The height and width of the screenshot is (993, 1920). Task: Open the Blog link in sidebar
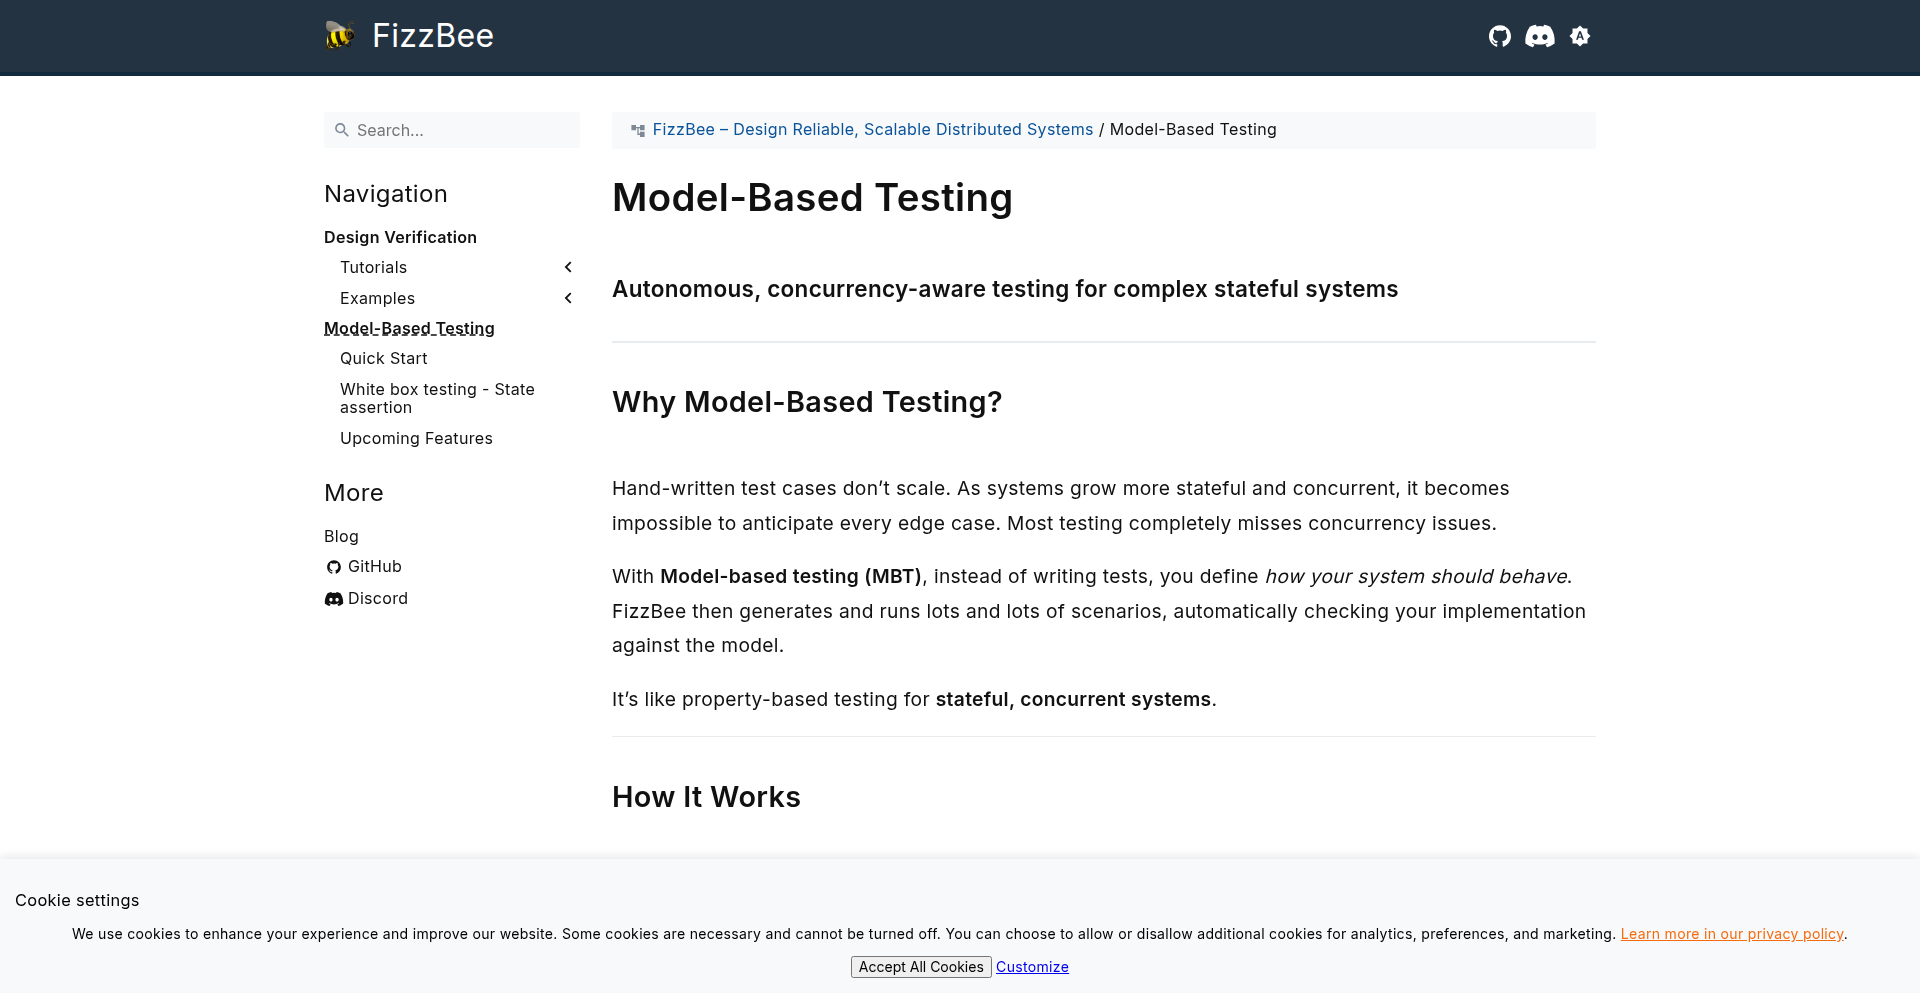click(341, 536)
